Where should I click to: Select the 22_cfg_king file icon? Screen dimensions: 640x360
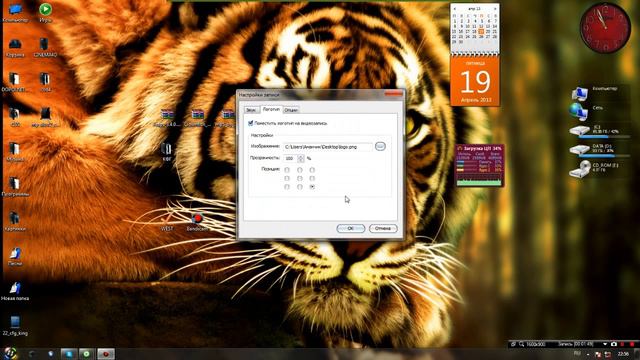click(x=15, y=326)
